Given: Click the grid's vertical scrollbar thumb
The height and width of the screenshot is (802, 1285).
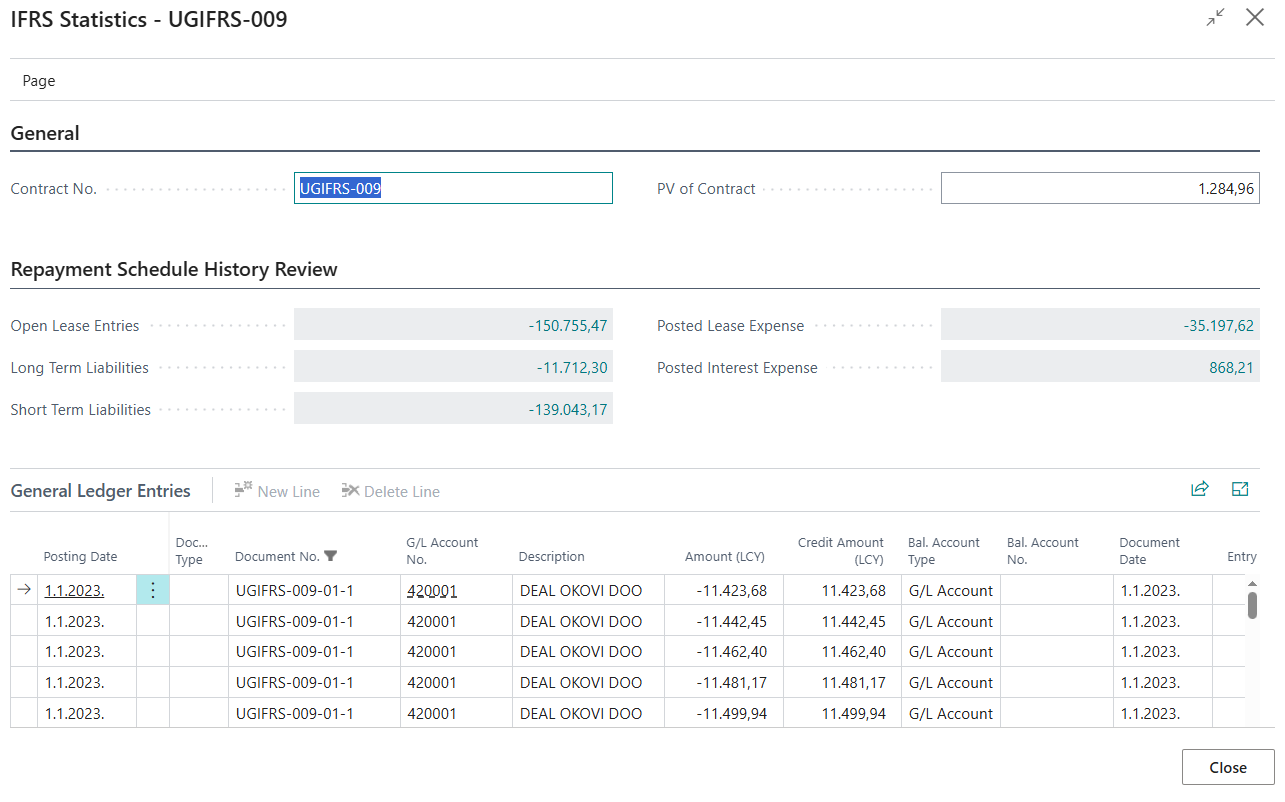Looking at the screenshot, I should point(1252,605).
